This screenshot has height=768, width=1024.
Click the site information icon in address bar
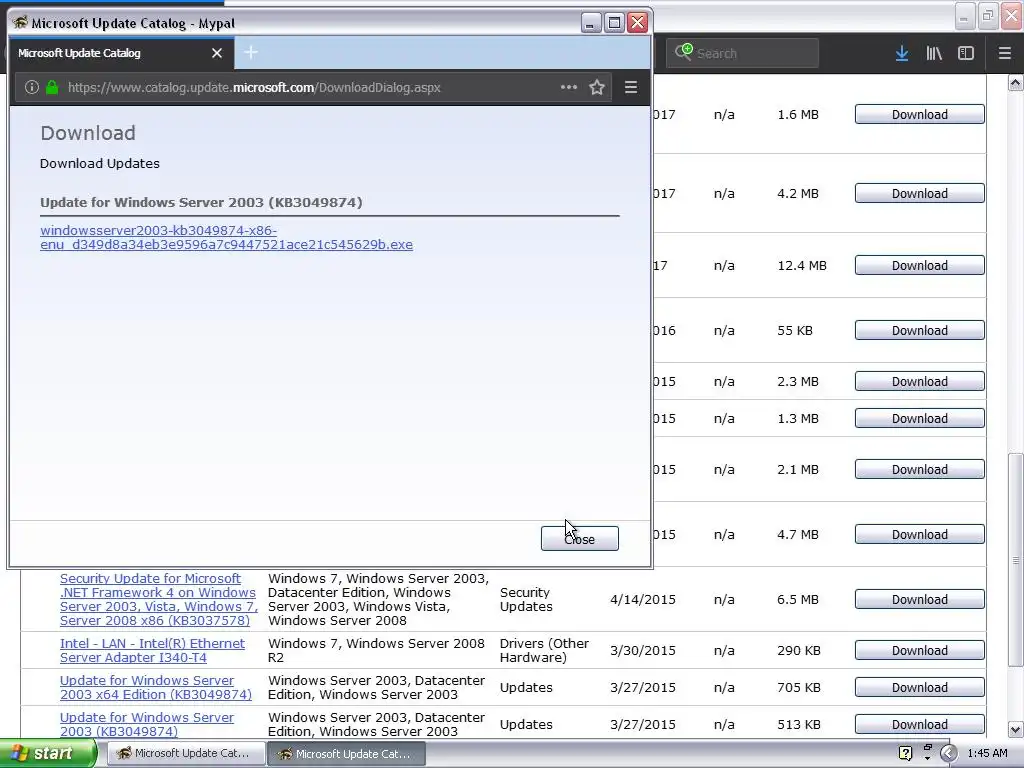click(x=31, y=87)
